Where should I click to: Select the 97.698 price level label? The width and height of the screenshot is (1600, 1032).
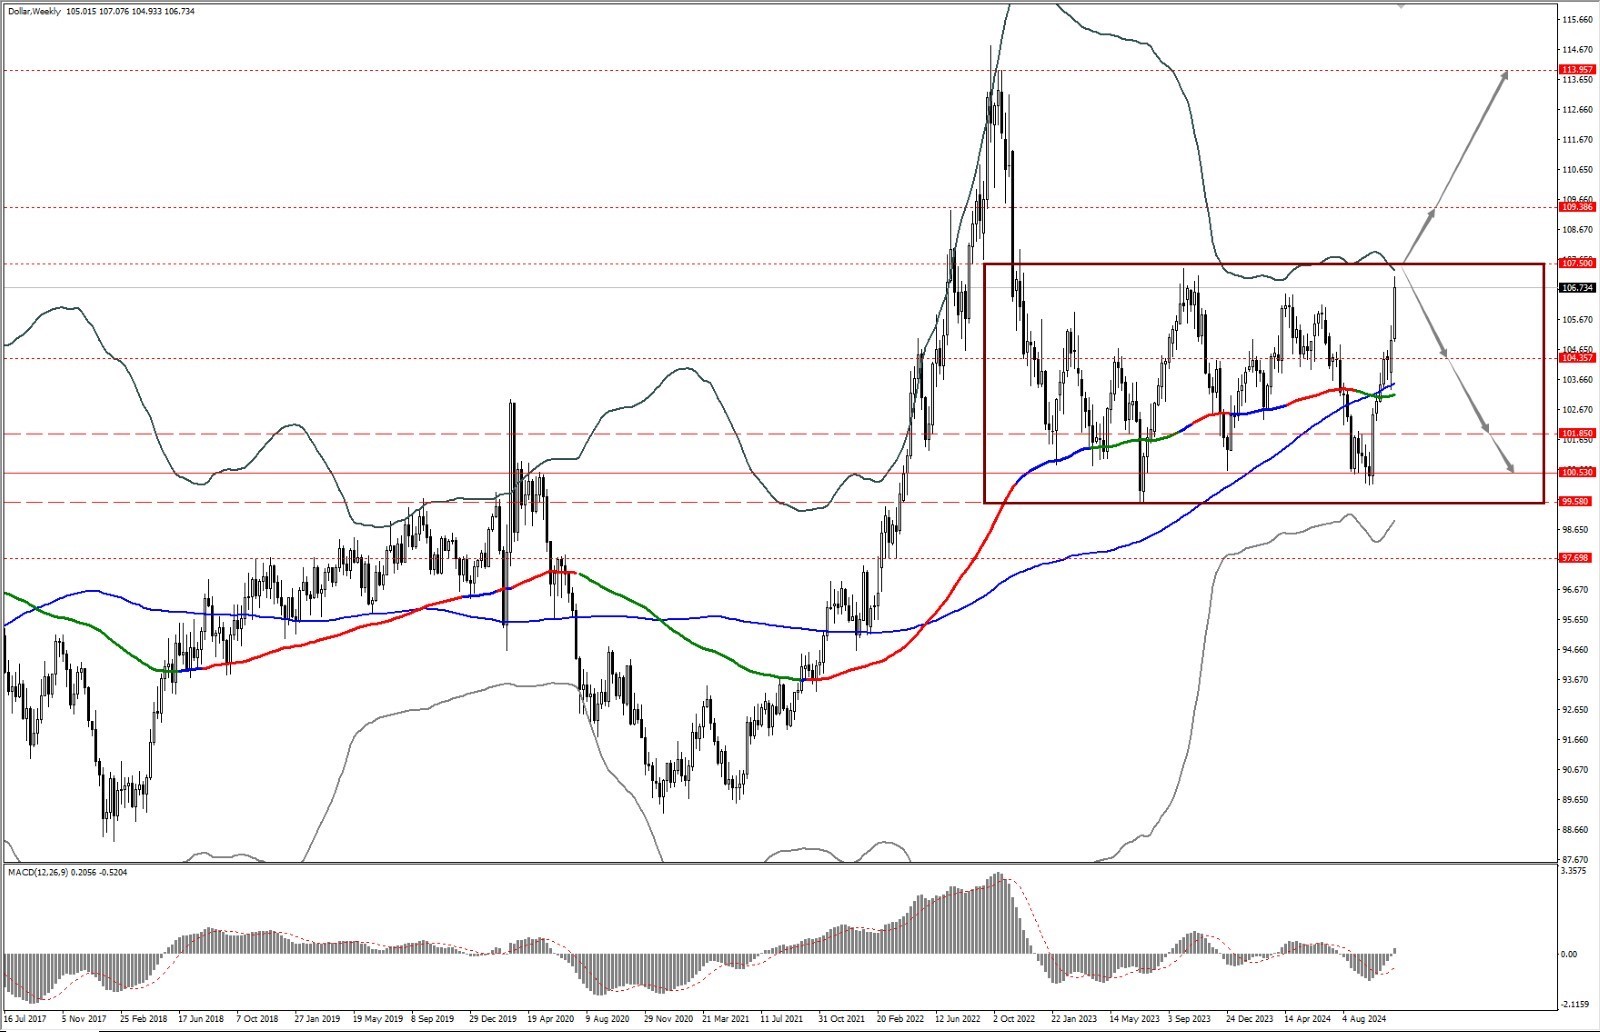pos(1577,558)
